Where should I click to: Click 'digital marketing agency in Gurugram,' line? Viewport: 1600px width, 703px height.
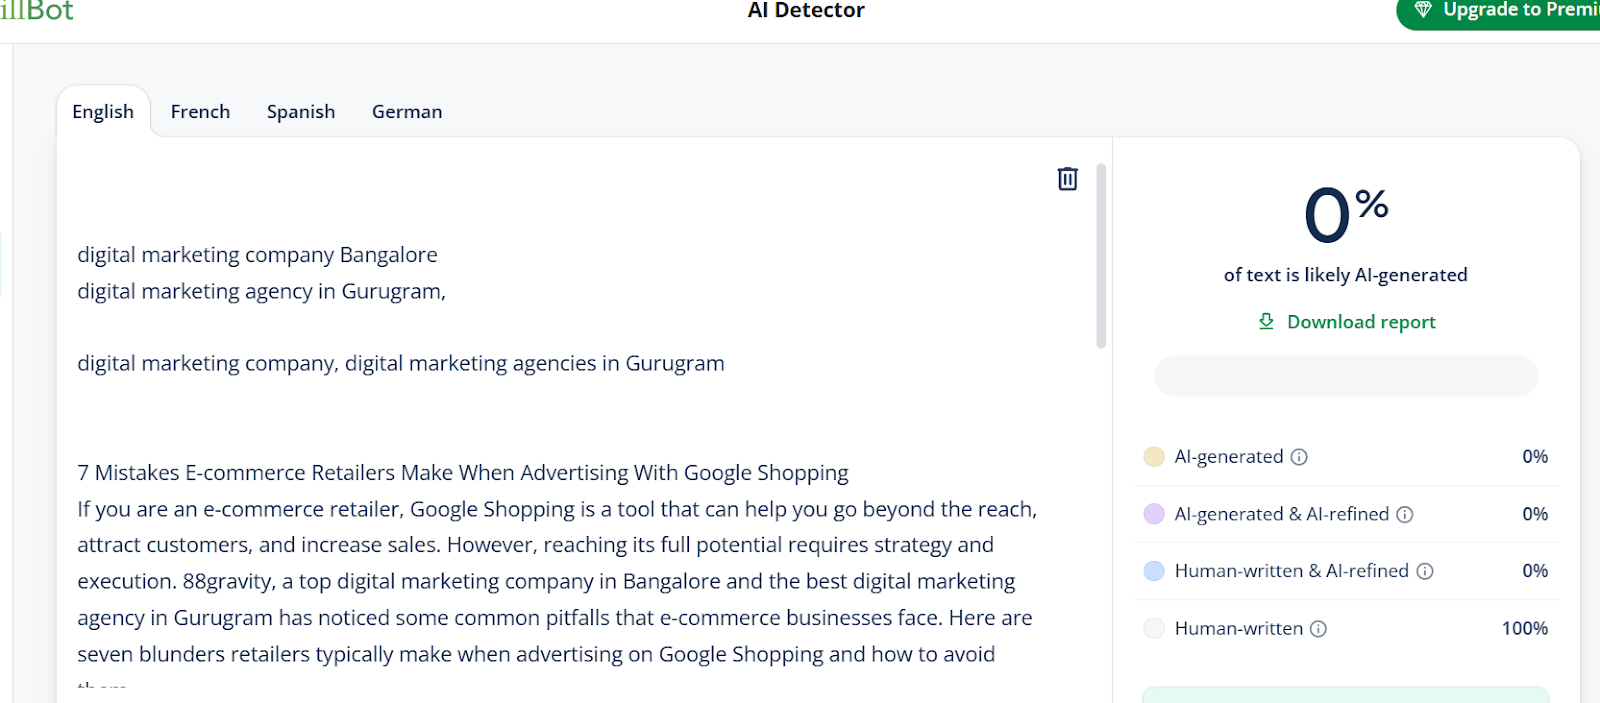point(262,291)
